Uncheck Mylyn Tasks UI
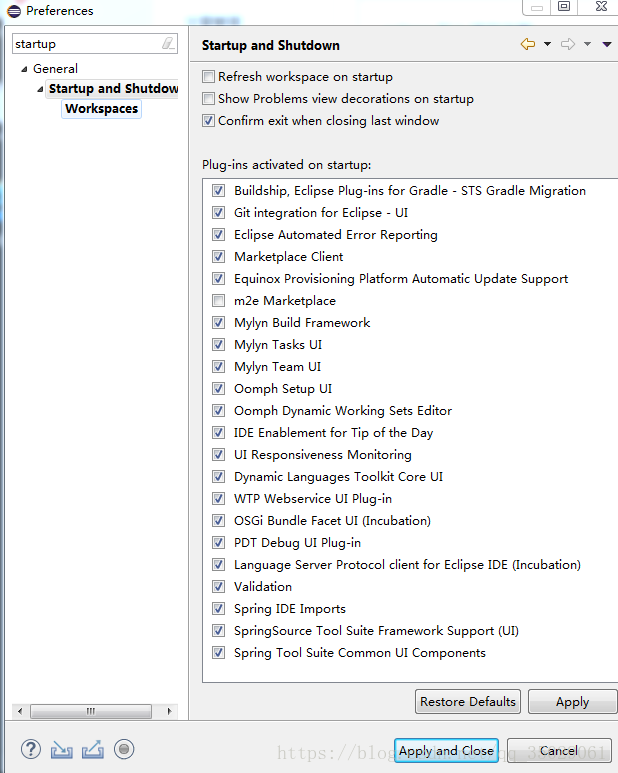Screen dimensions: 618x773 [218, 345]
